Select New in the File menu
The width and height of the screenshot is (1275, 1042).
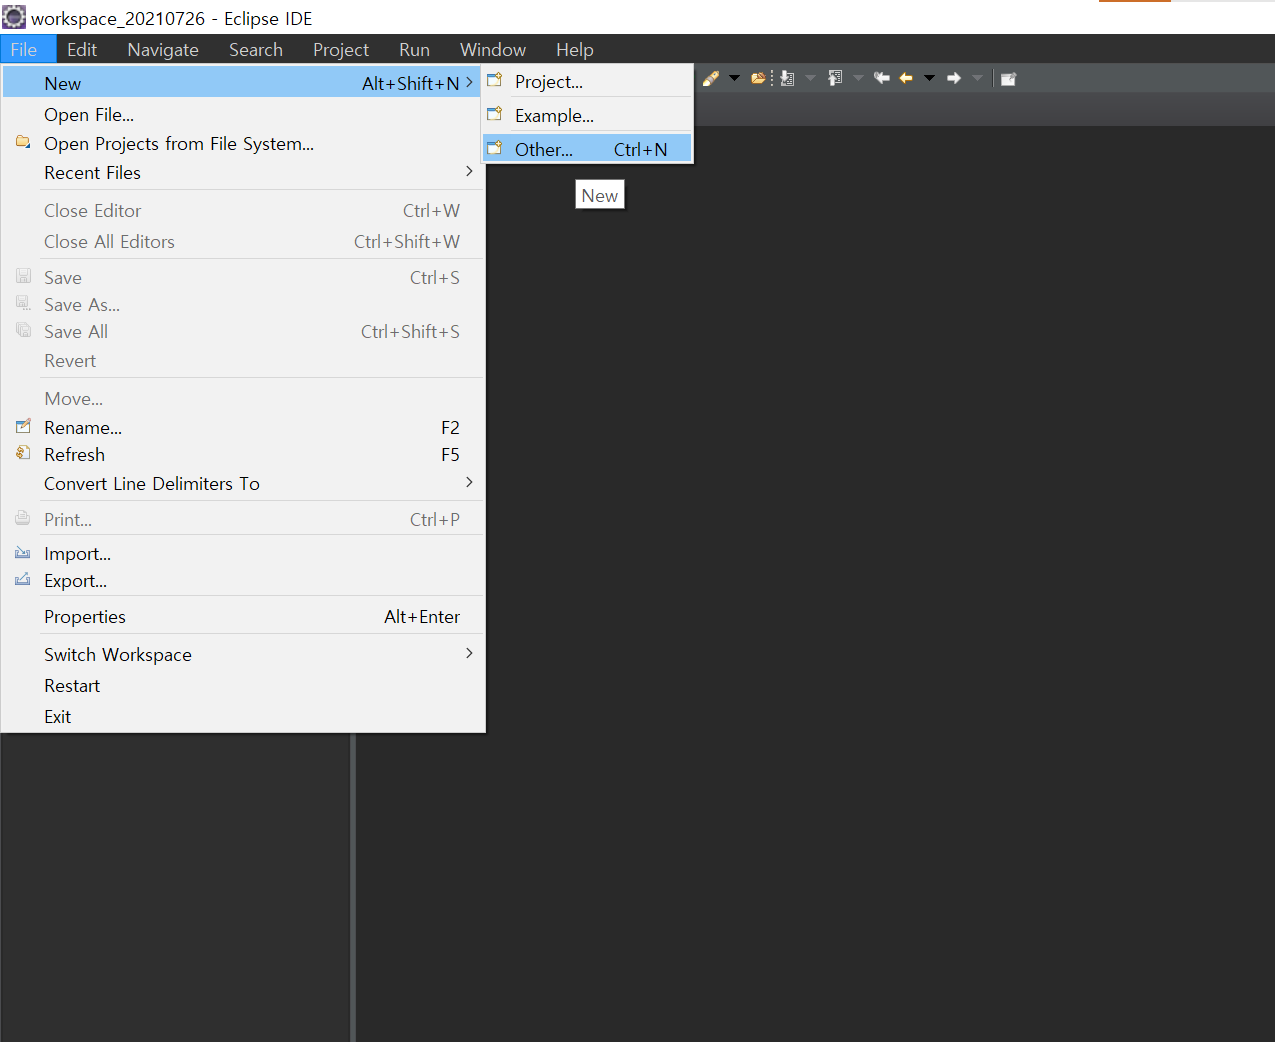tap(243, 83)
